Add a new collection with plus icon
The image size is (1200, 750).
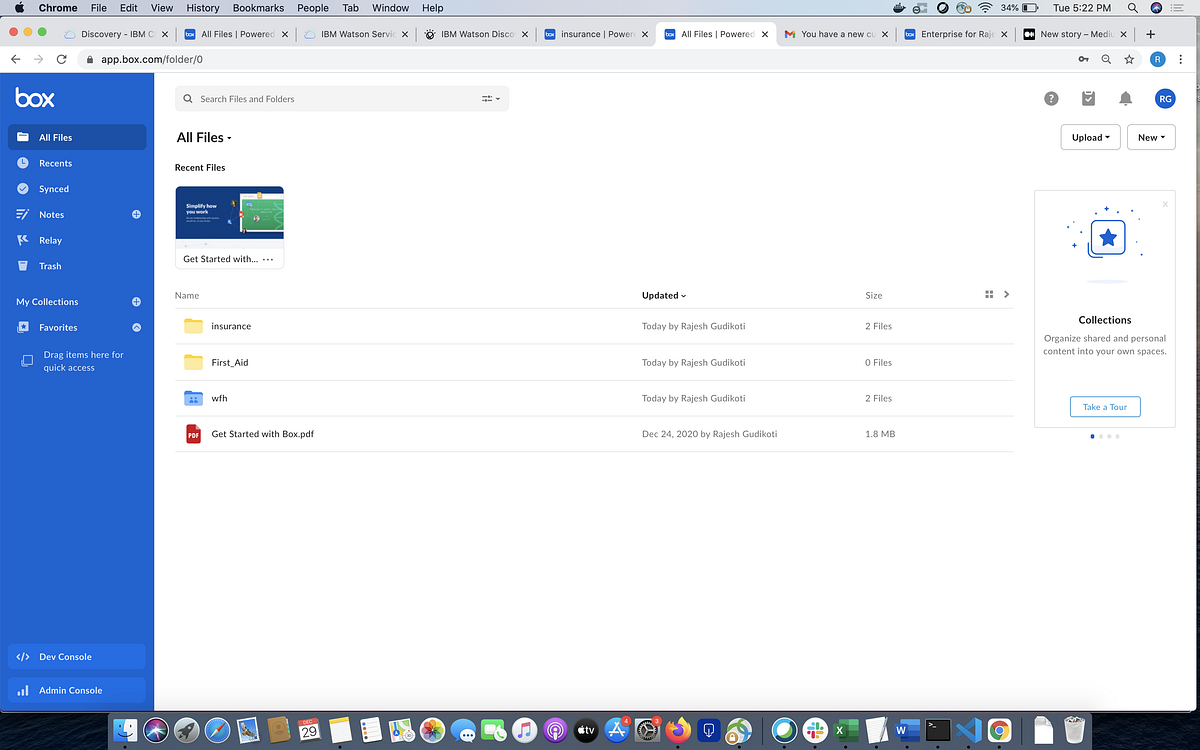click(x=136, y=301)
